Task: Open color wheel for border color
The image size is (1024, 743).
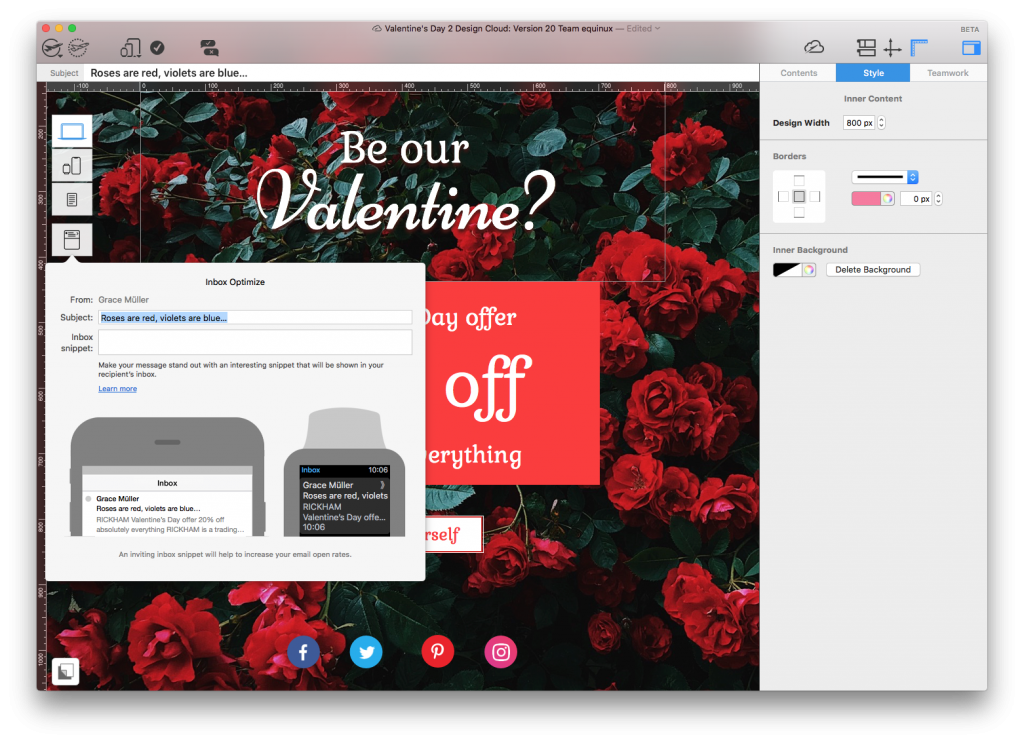Action: (x=887, y=198)
